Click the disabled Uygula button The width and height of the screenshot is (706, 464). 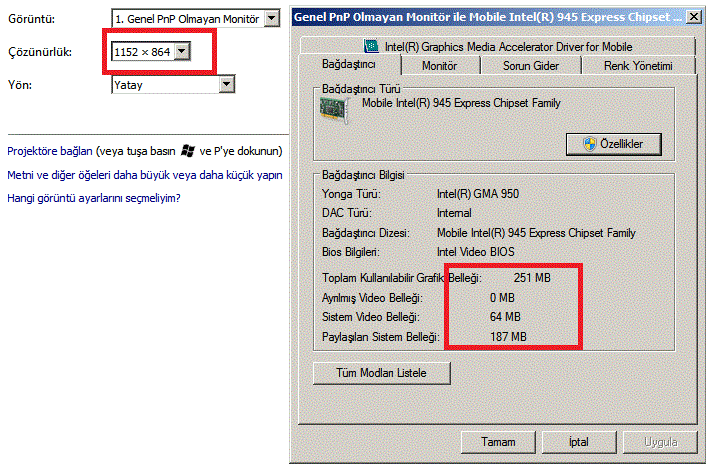pos(660,442)
